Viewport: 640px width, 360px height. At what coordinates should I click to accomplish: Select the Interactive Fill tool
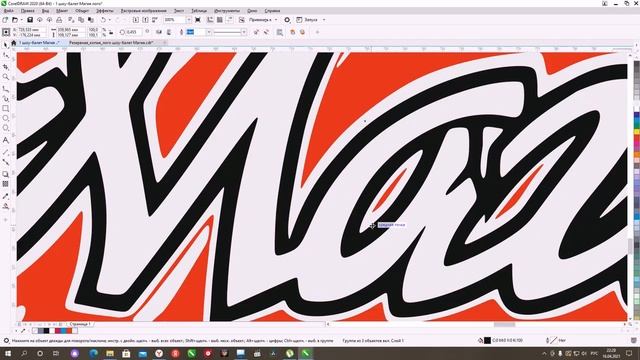(5, 207)
